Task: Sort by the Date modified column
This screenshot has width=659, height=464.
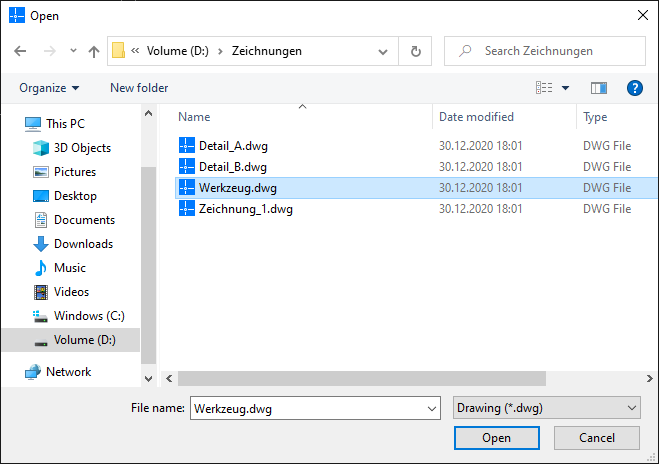Action: click(x=476, y=117)
